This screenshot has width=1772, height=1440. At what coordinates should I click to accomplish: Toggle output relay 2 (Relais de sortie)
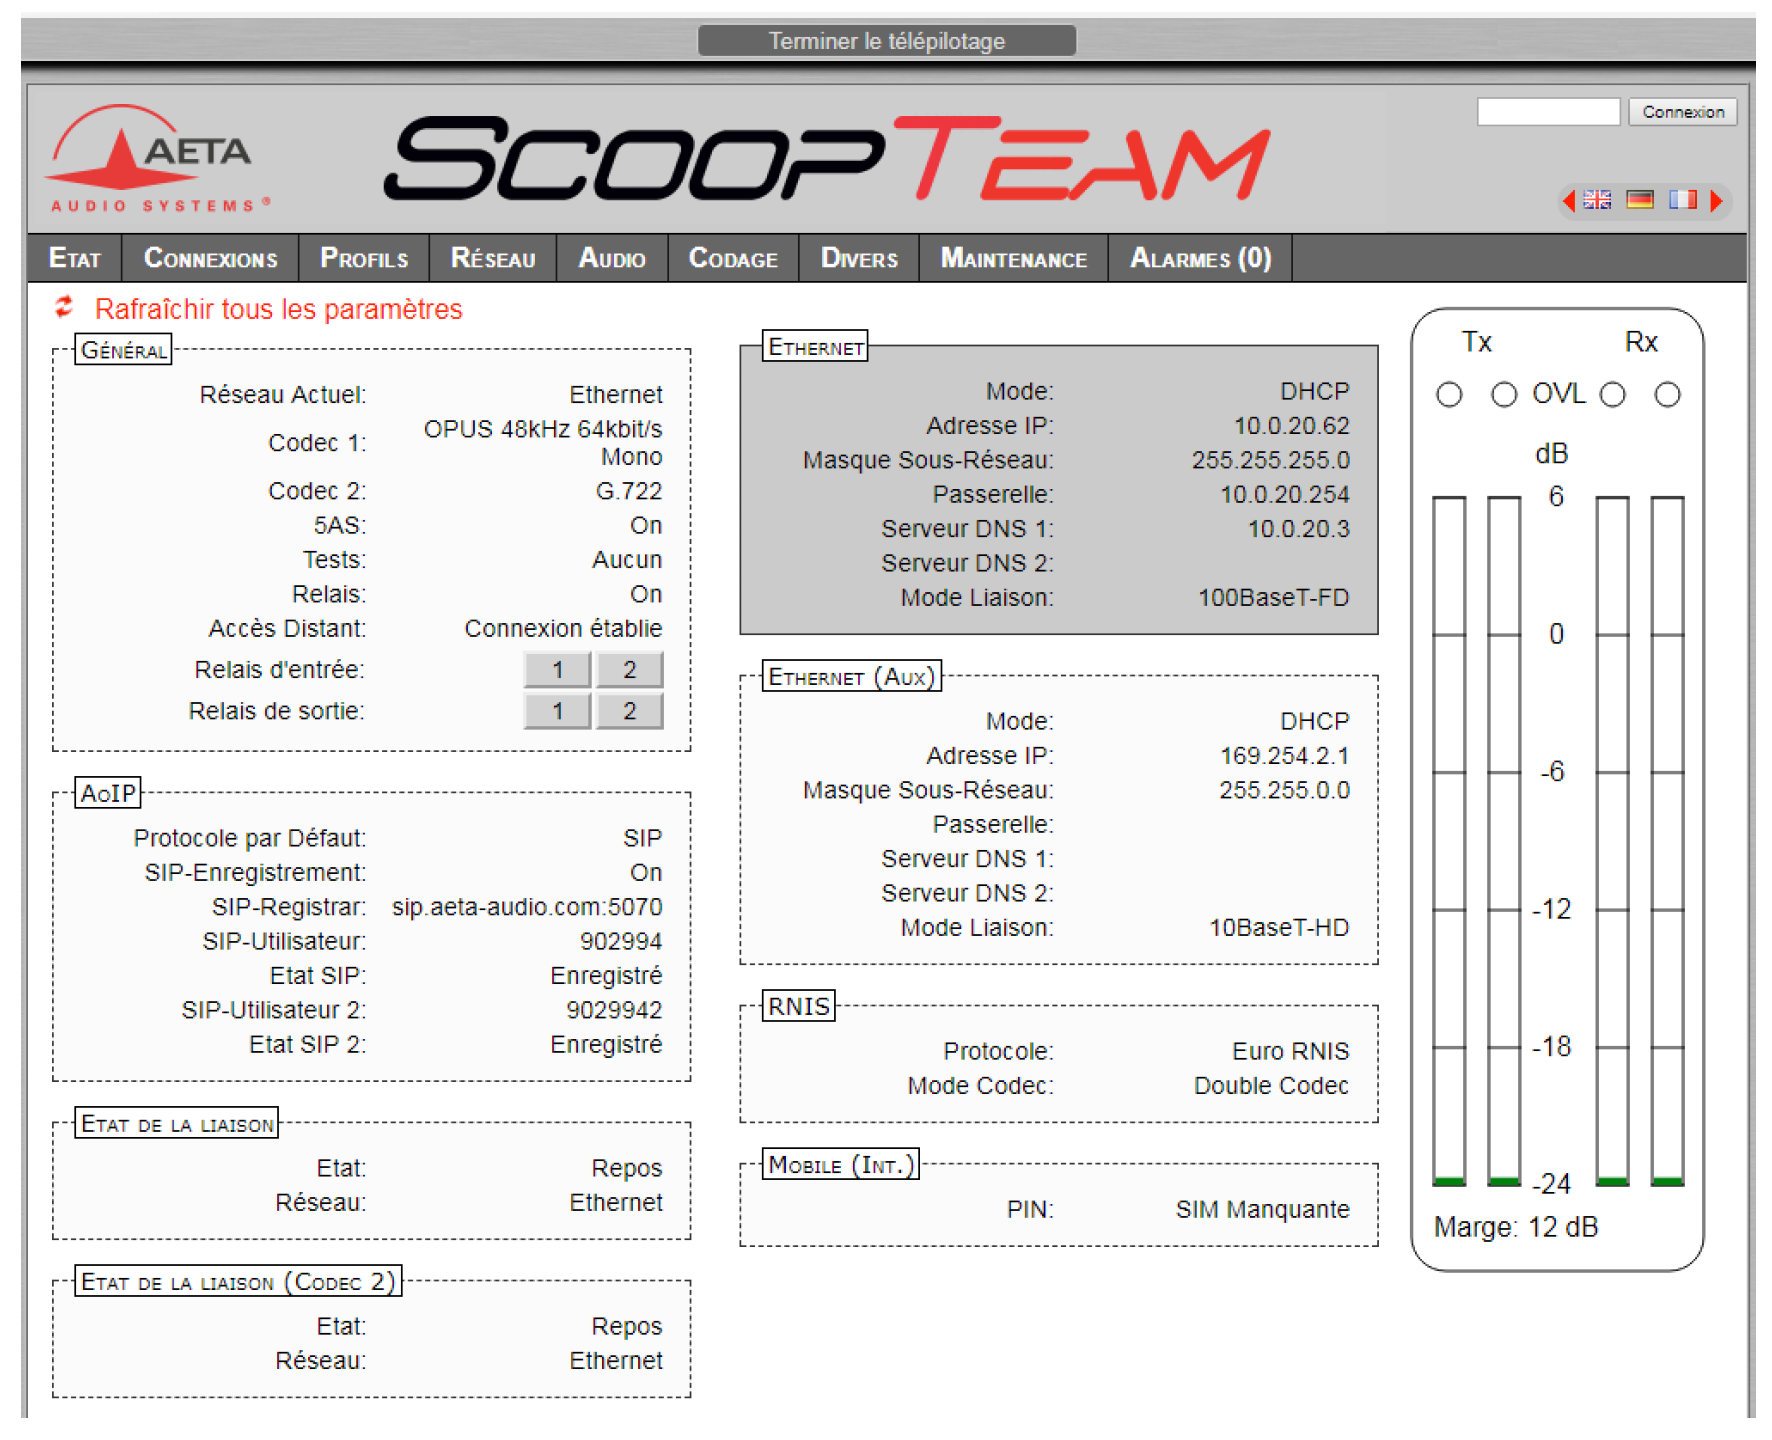pos(629,711)
